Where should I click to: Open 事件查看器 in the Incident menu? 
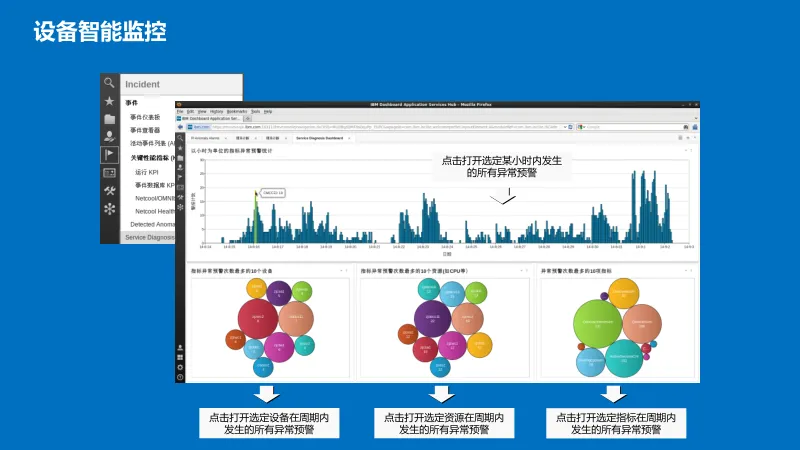coord(145,130)
